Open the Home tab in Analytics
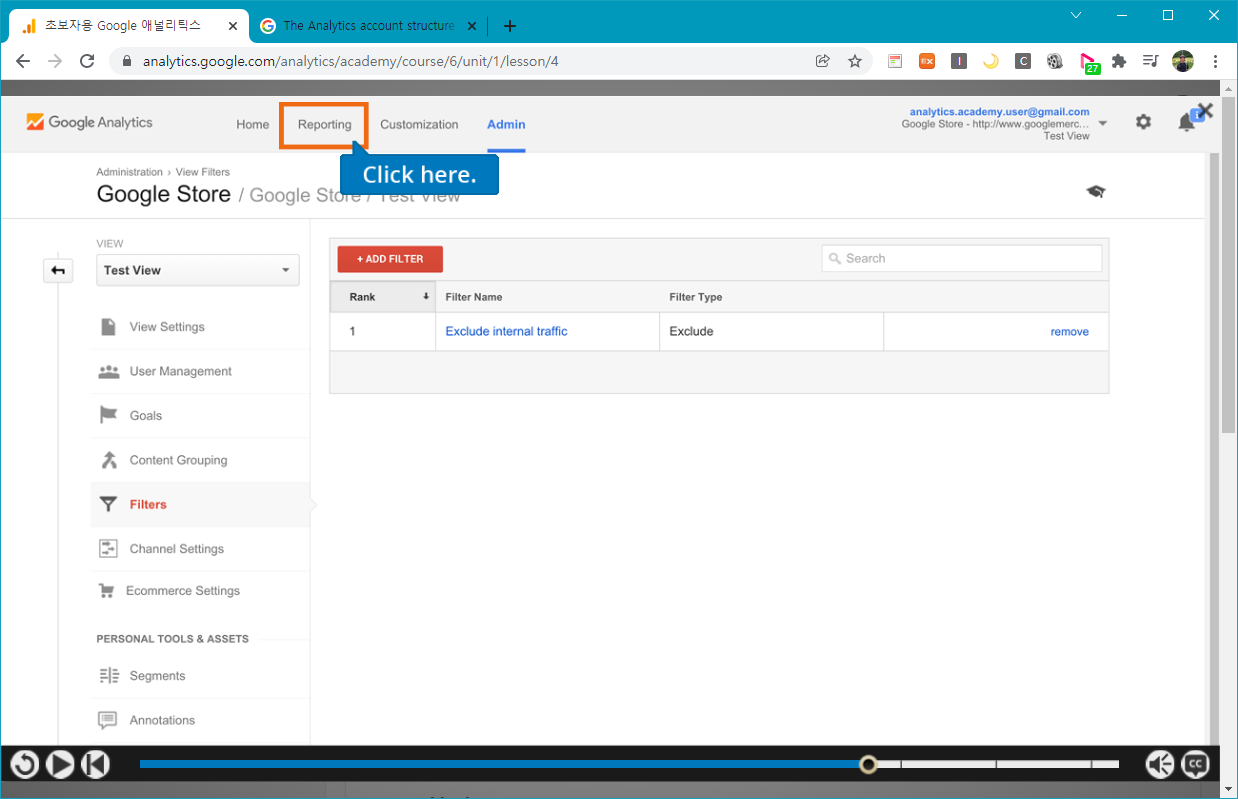This screenshot has width=1238, height=799. pos(253,125)
